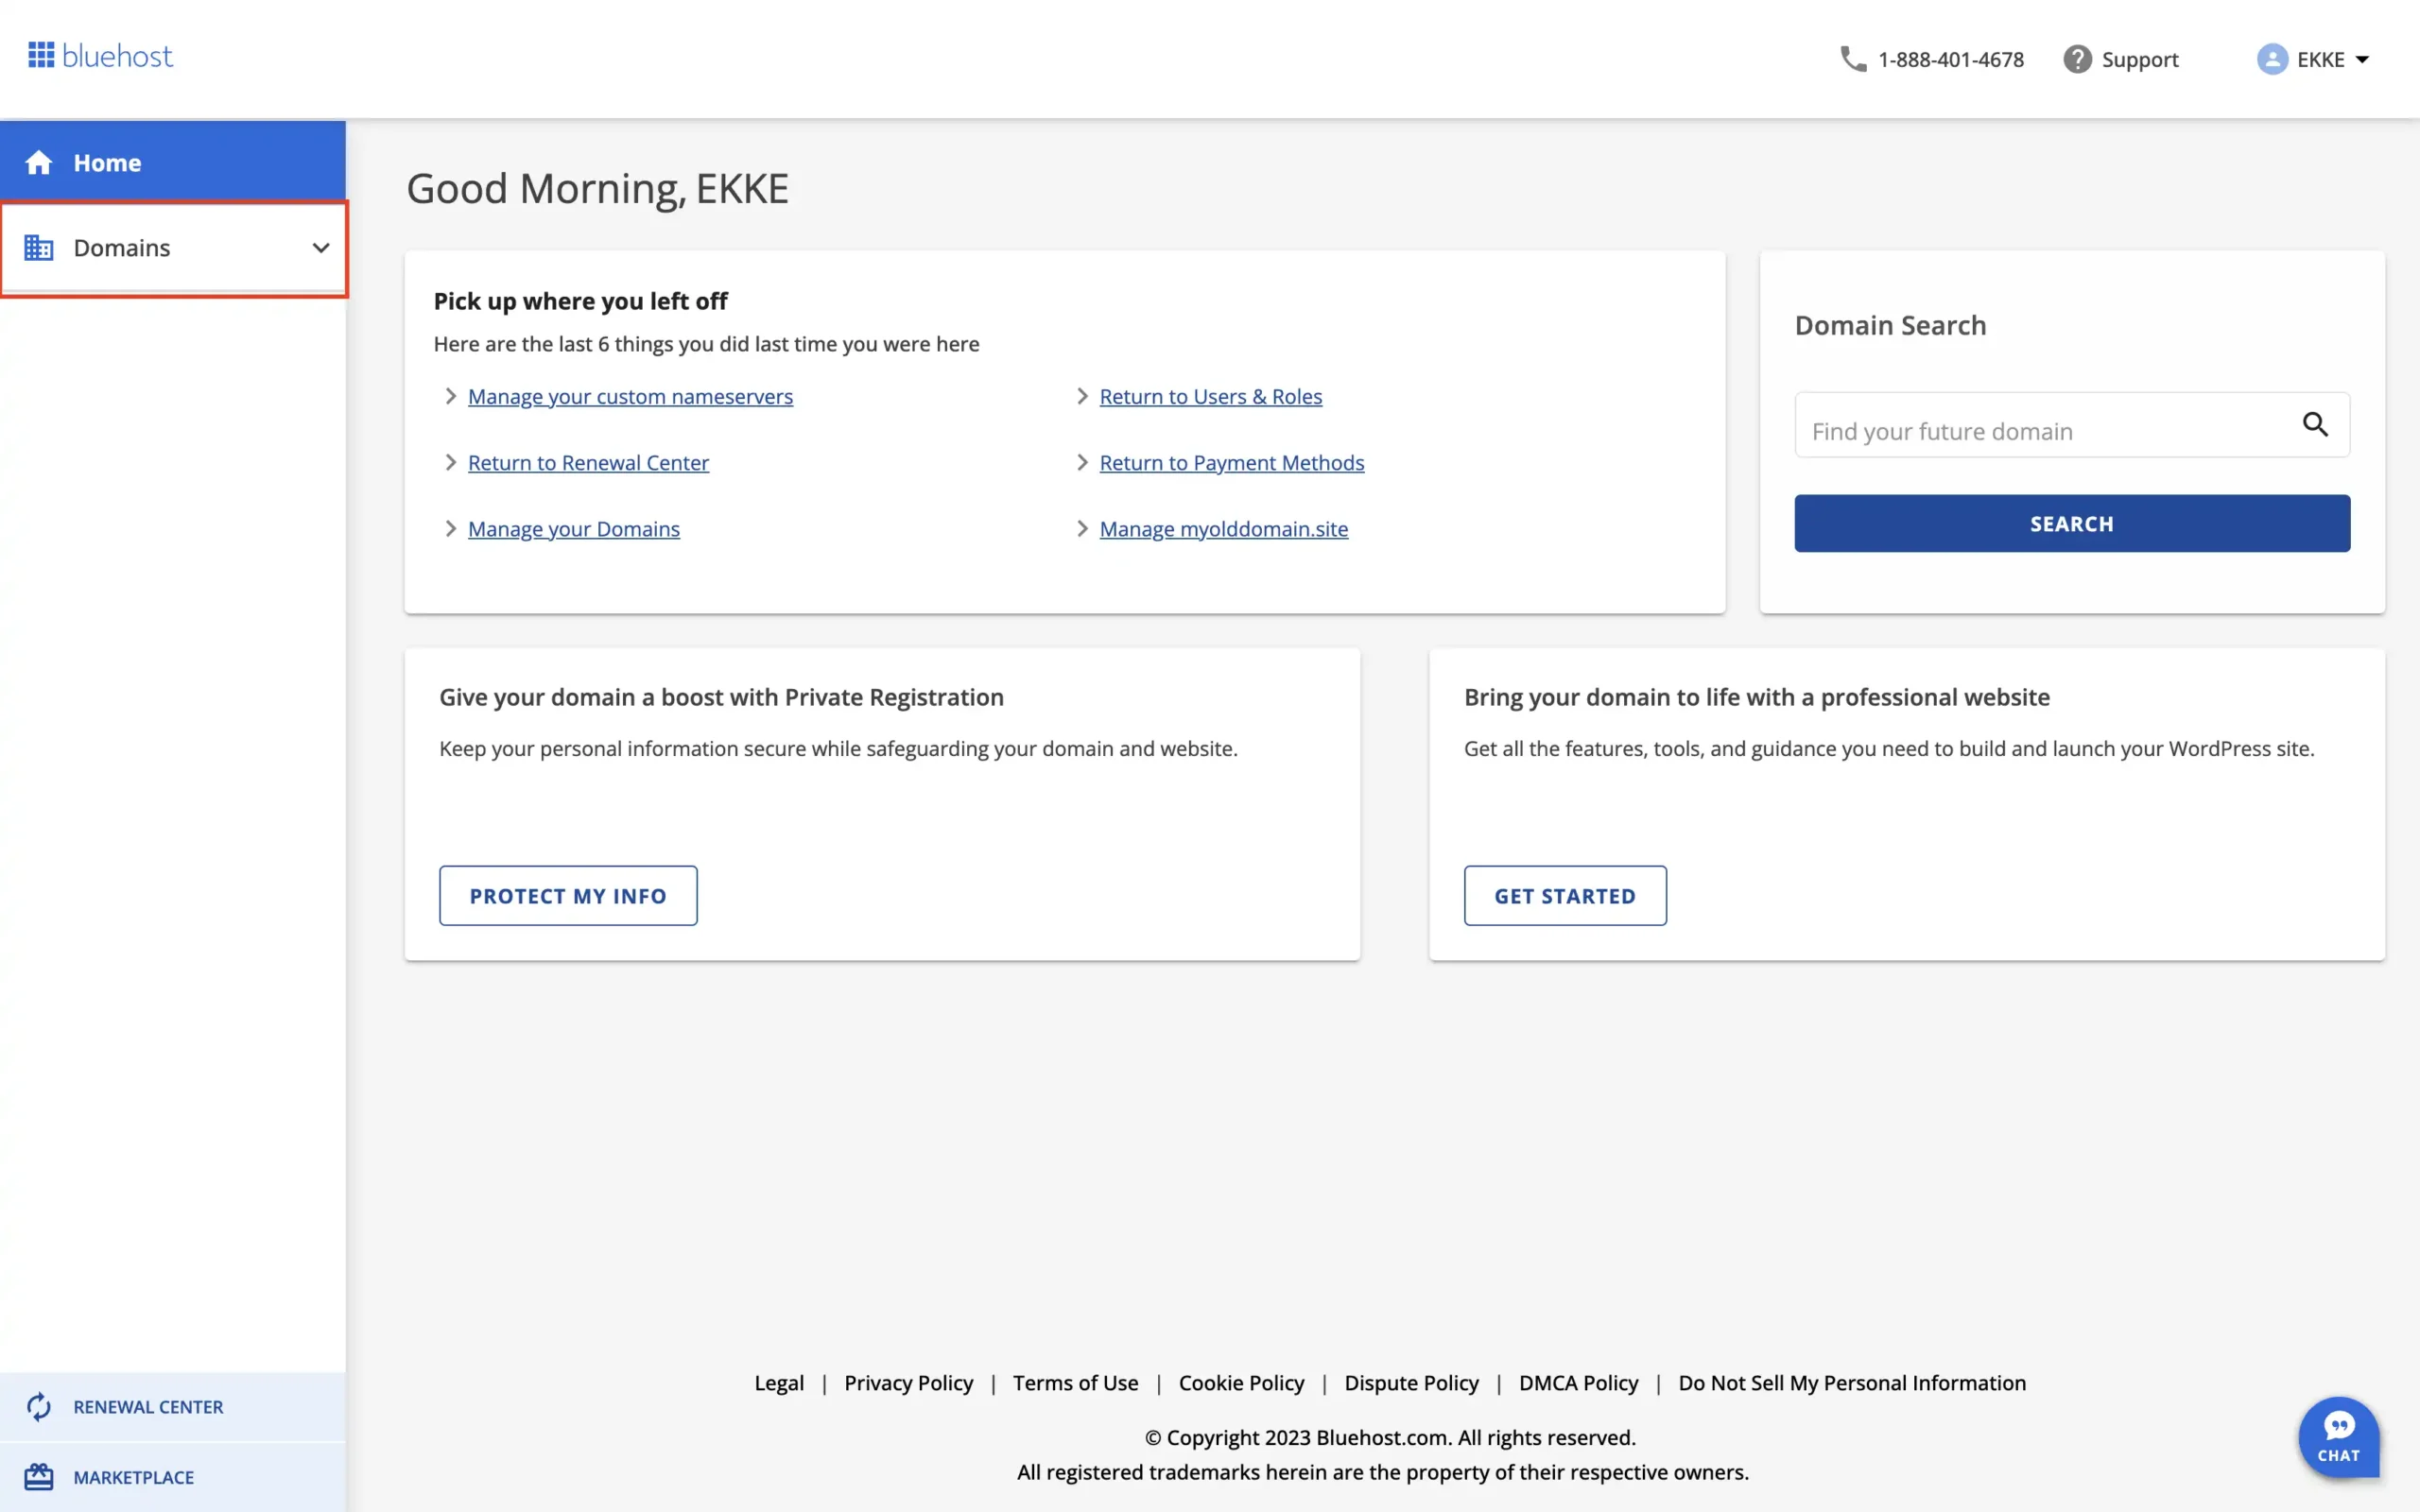The height and width of the screenshot is (1512, 2420).
Task: Open Return to Renewal Center link
Action: click(588, 462)
